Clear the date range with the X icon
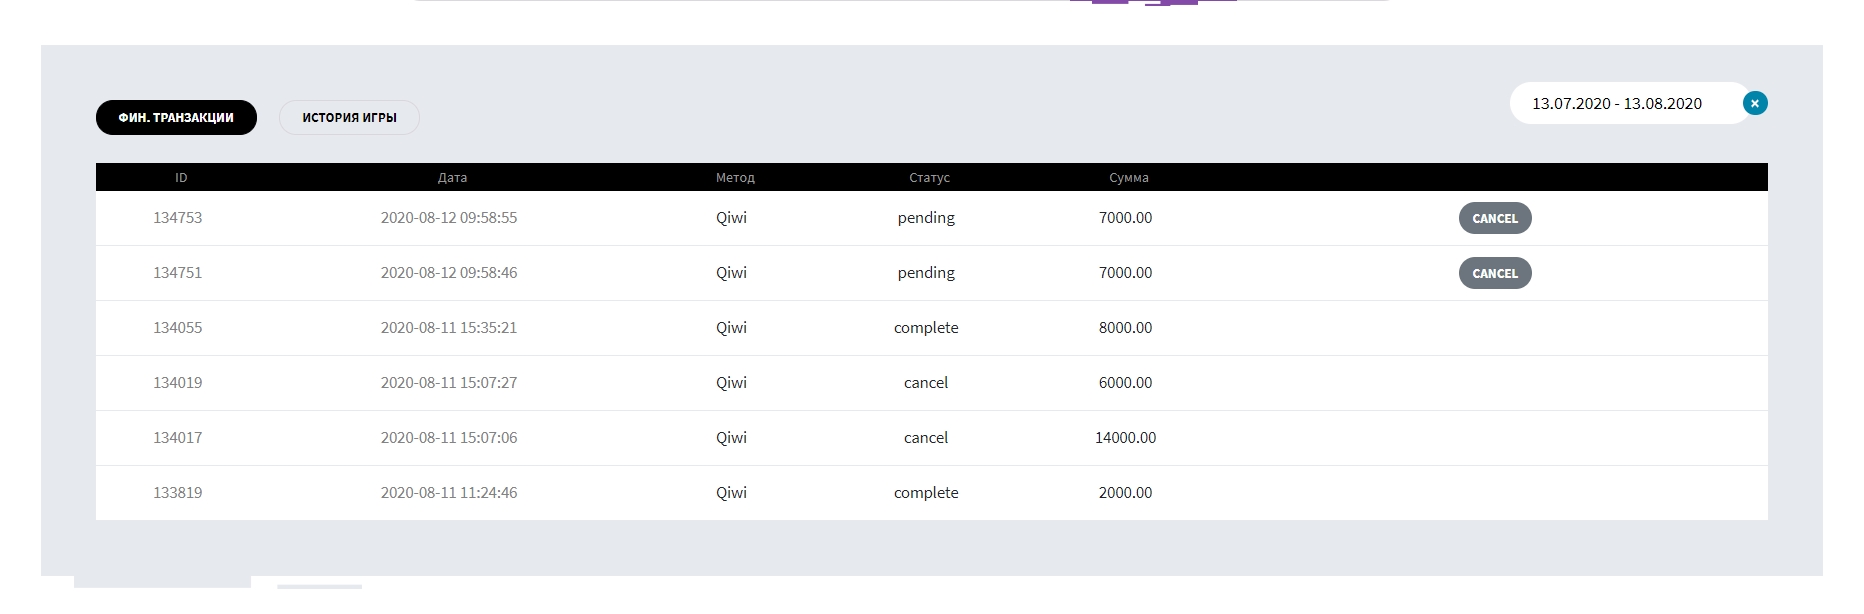The height and width of the screenshot is (614, 1864). (x=1755, y=103)
